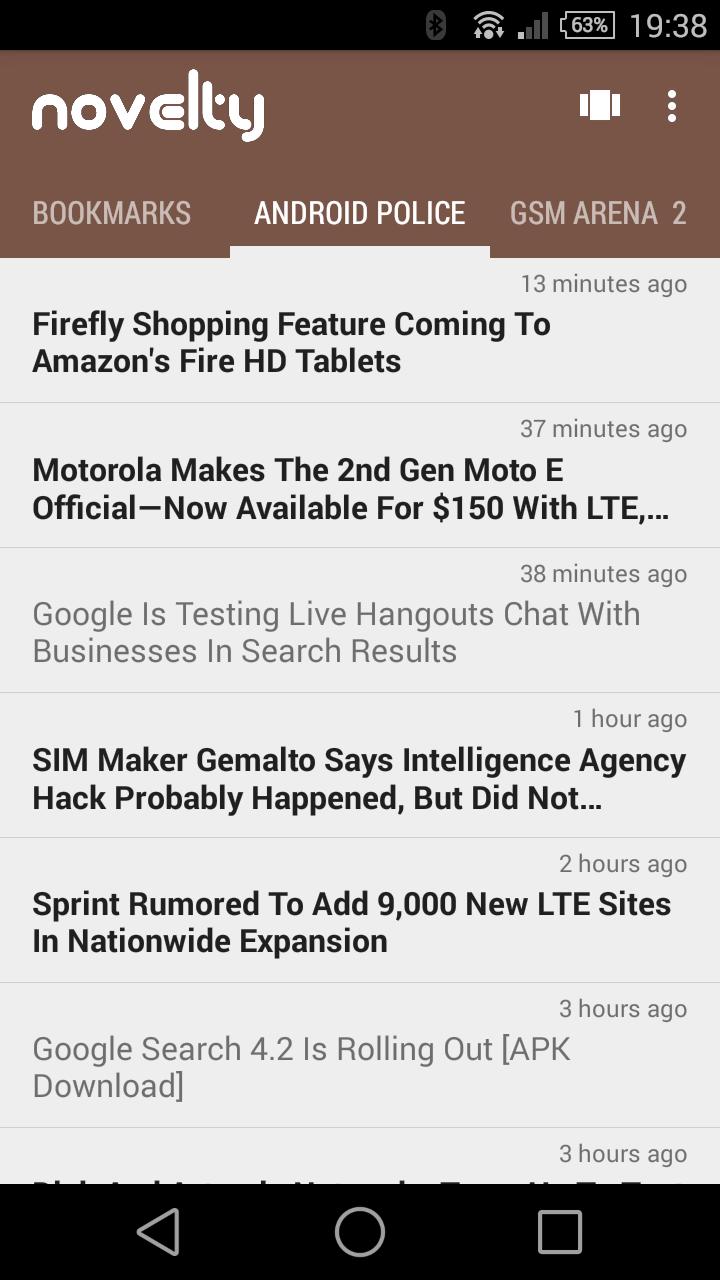
Task: Tap the 19:38 clock in status bar
Action: point(667,25)
